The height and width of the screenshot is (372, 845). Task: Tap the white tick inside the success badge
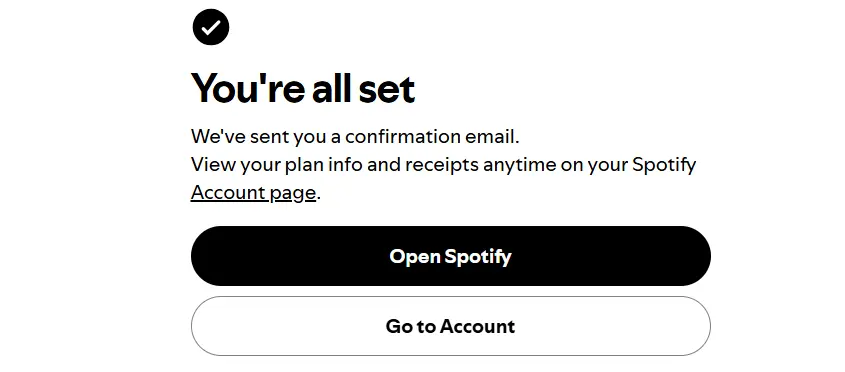(x=211, y=27)
